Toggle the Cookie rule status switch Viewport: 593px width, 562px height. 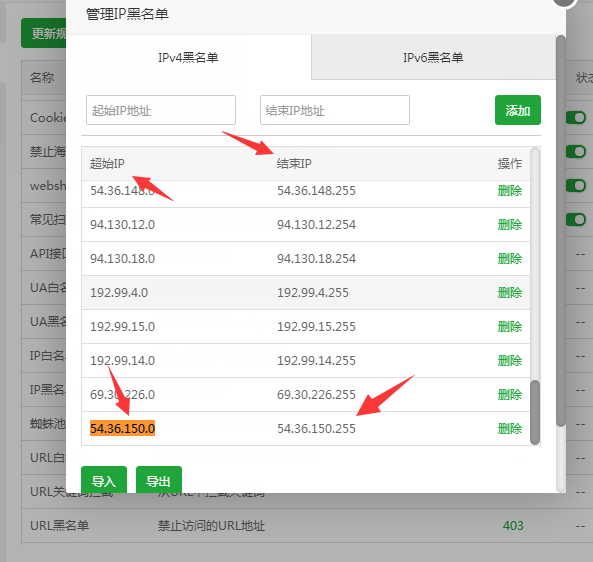tap(576, 118)
